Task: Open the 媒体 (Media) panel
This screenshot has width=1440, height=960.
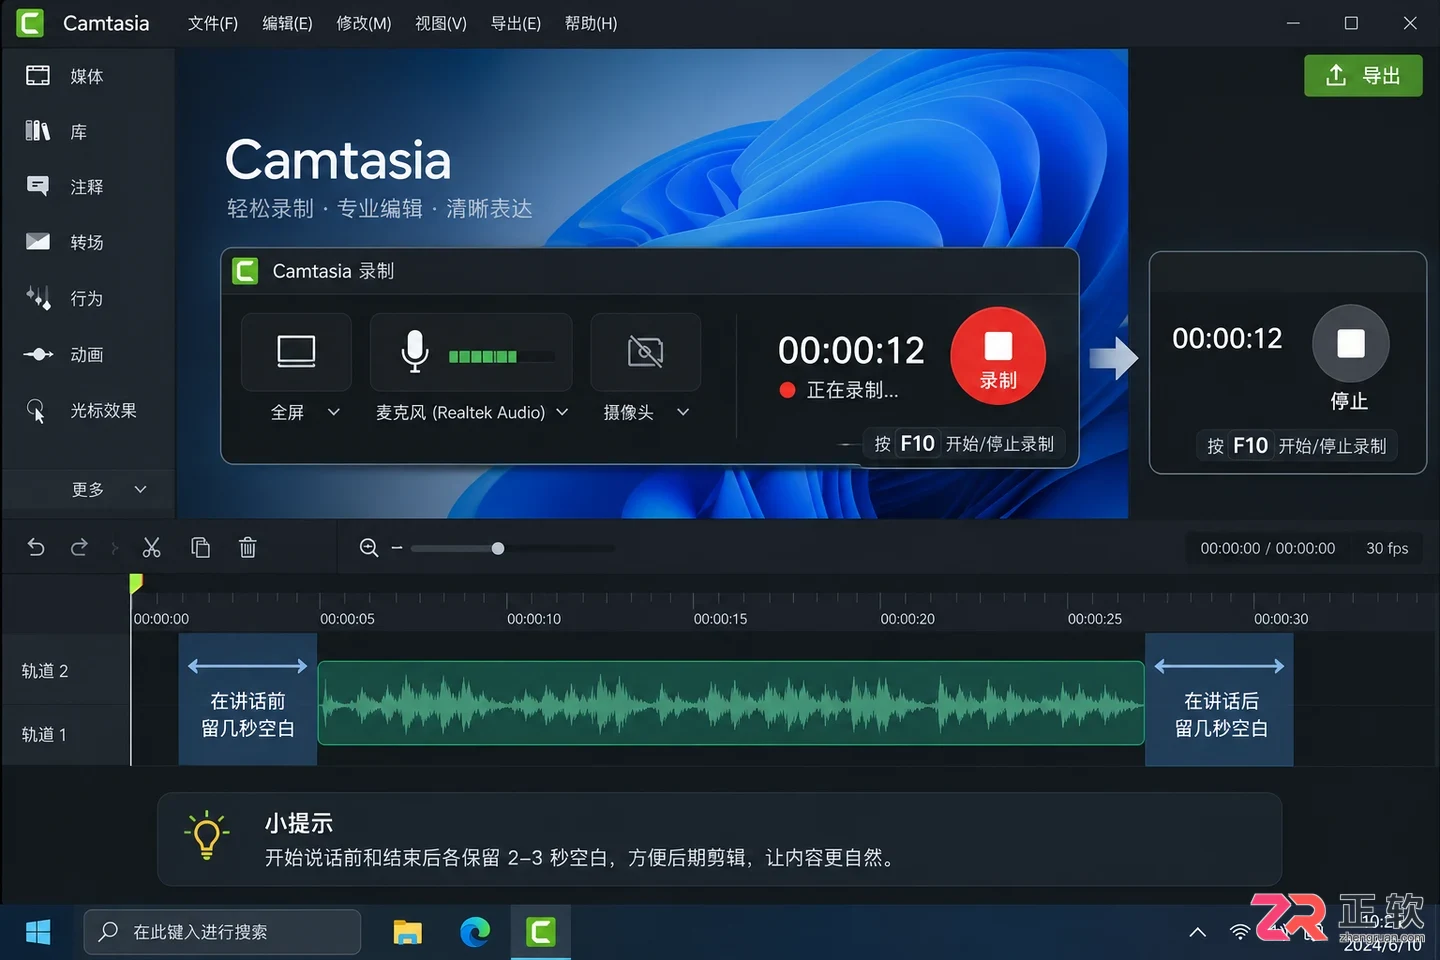Action: click(66, 76)
